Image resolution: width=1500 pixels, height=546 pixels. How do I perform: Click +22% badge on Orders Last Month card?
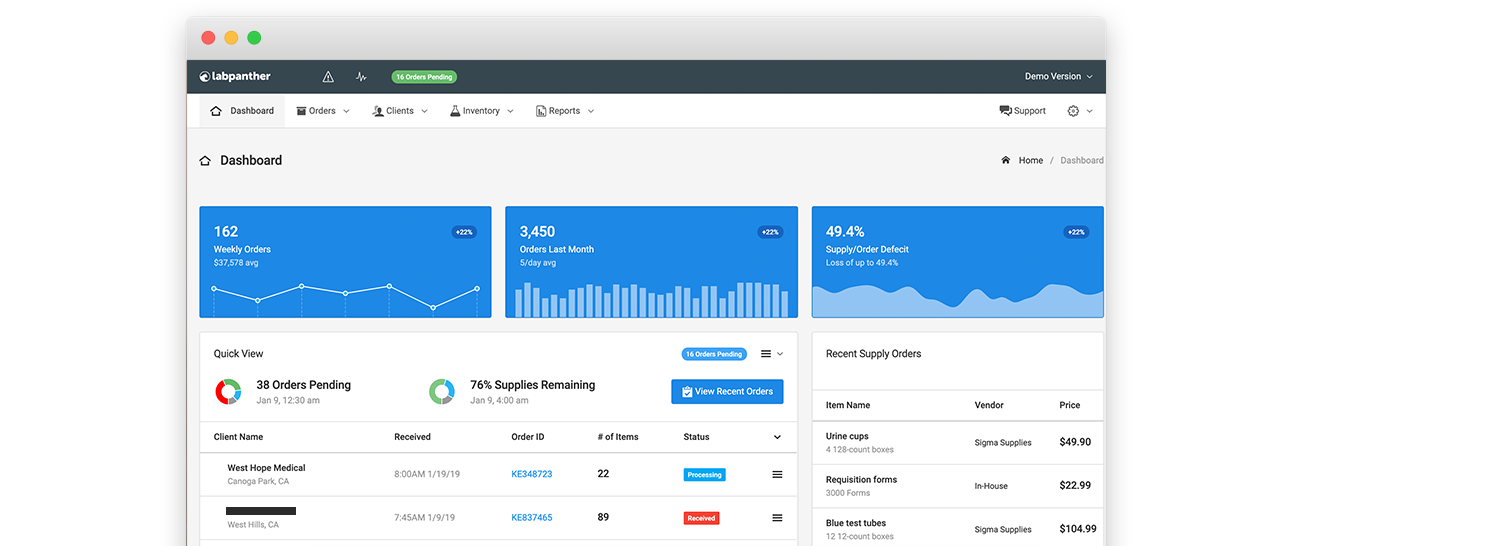[x=770, y=232]
